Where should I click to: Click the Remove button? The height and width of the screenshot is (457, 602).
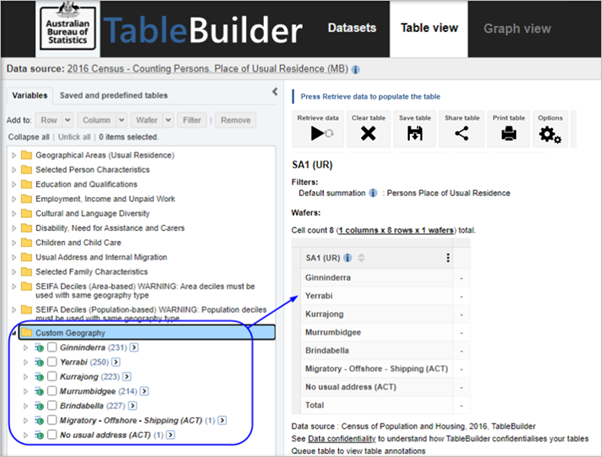(235, 120)
